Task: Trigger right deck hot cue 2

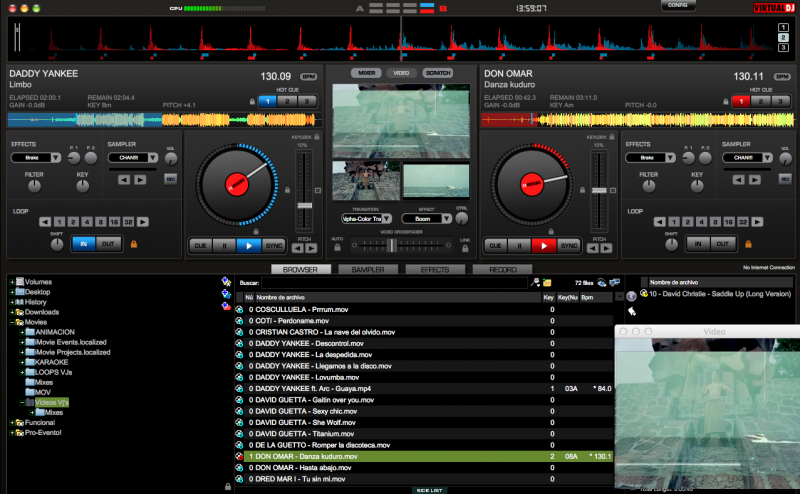Action: click(761, 101)
